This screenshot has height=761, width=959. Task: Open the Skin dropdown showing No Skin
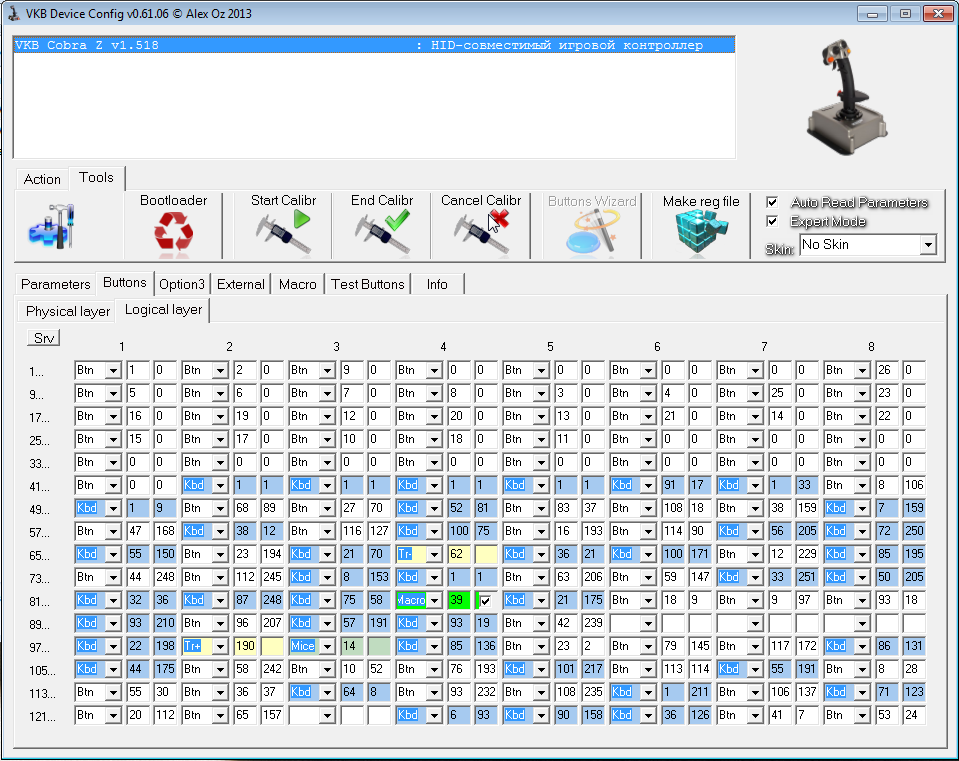tap(928, 245)
